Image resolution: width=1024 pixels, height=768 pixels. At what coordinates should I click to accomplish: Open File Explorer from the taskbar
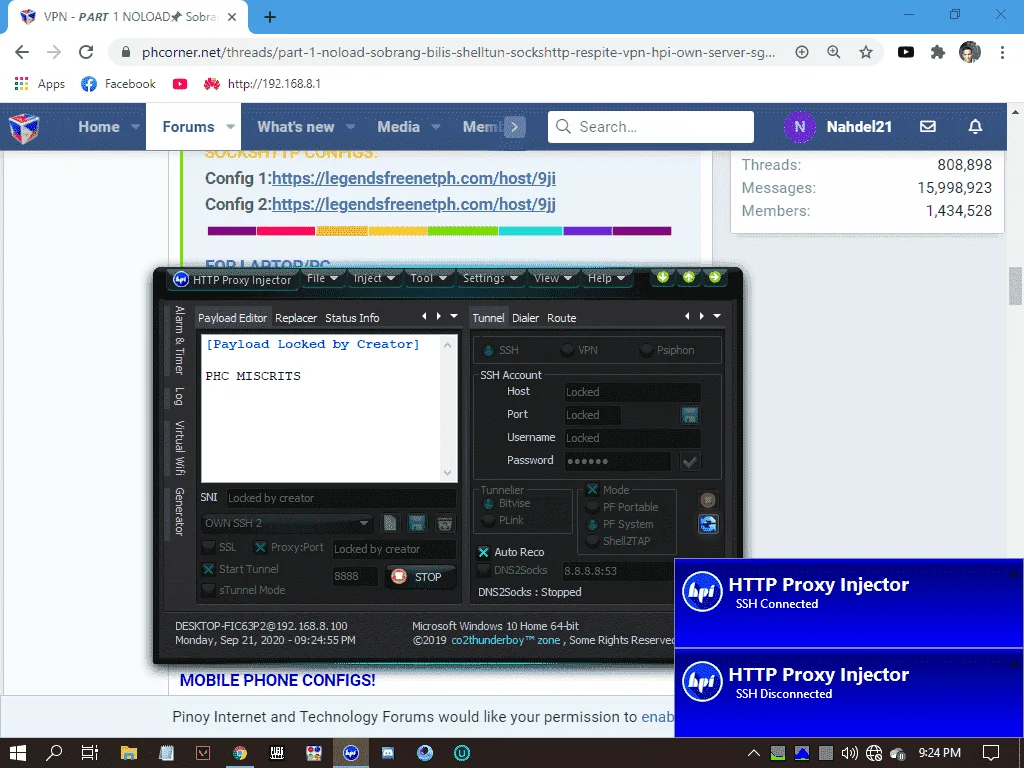[x=129, y=753]
